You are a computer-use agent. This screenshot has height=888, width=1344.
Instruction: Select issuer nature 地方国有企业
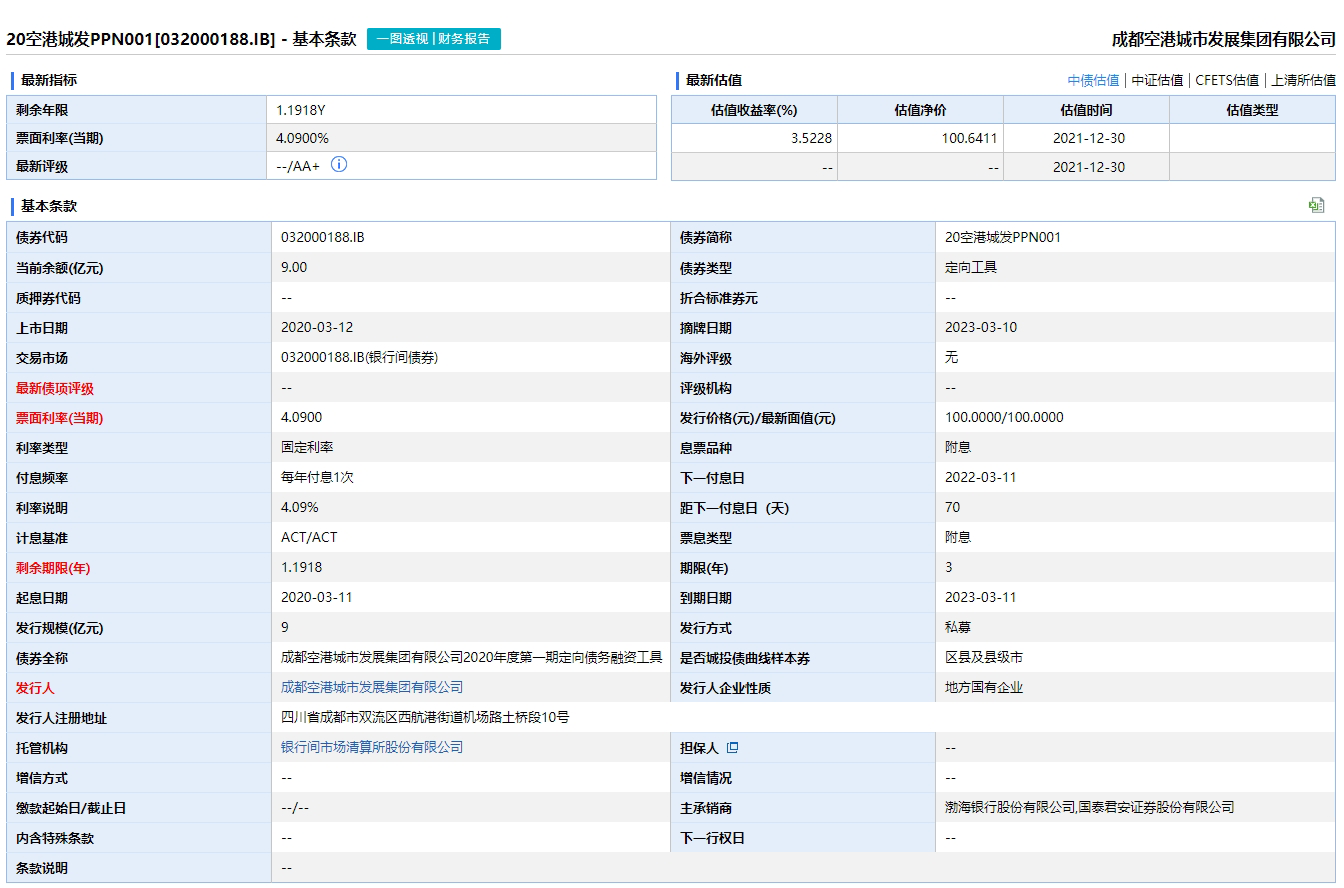[984, 687]
